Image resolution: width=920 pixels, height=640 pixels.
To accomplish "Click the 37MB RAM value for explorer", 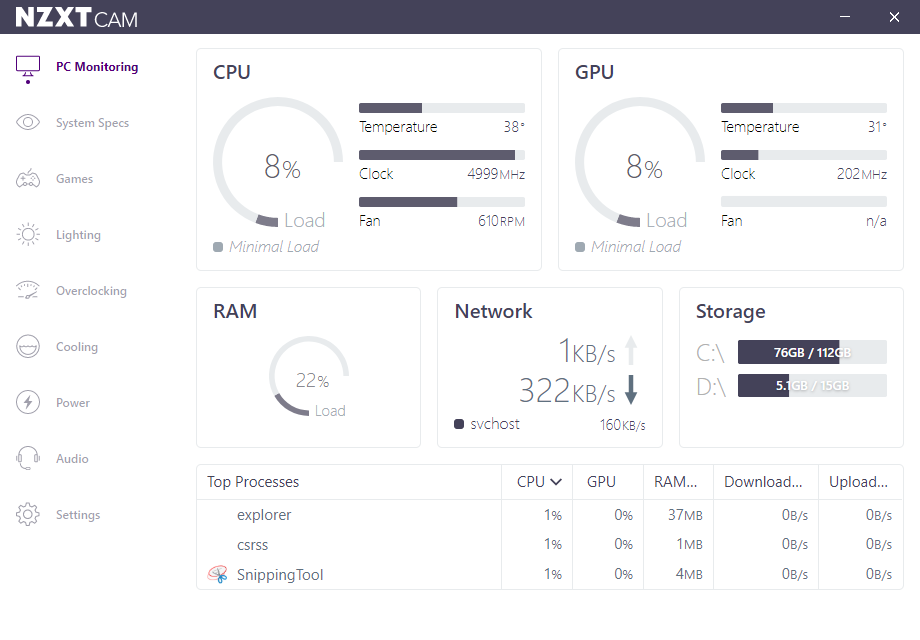I will click(x=685, y=515).
